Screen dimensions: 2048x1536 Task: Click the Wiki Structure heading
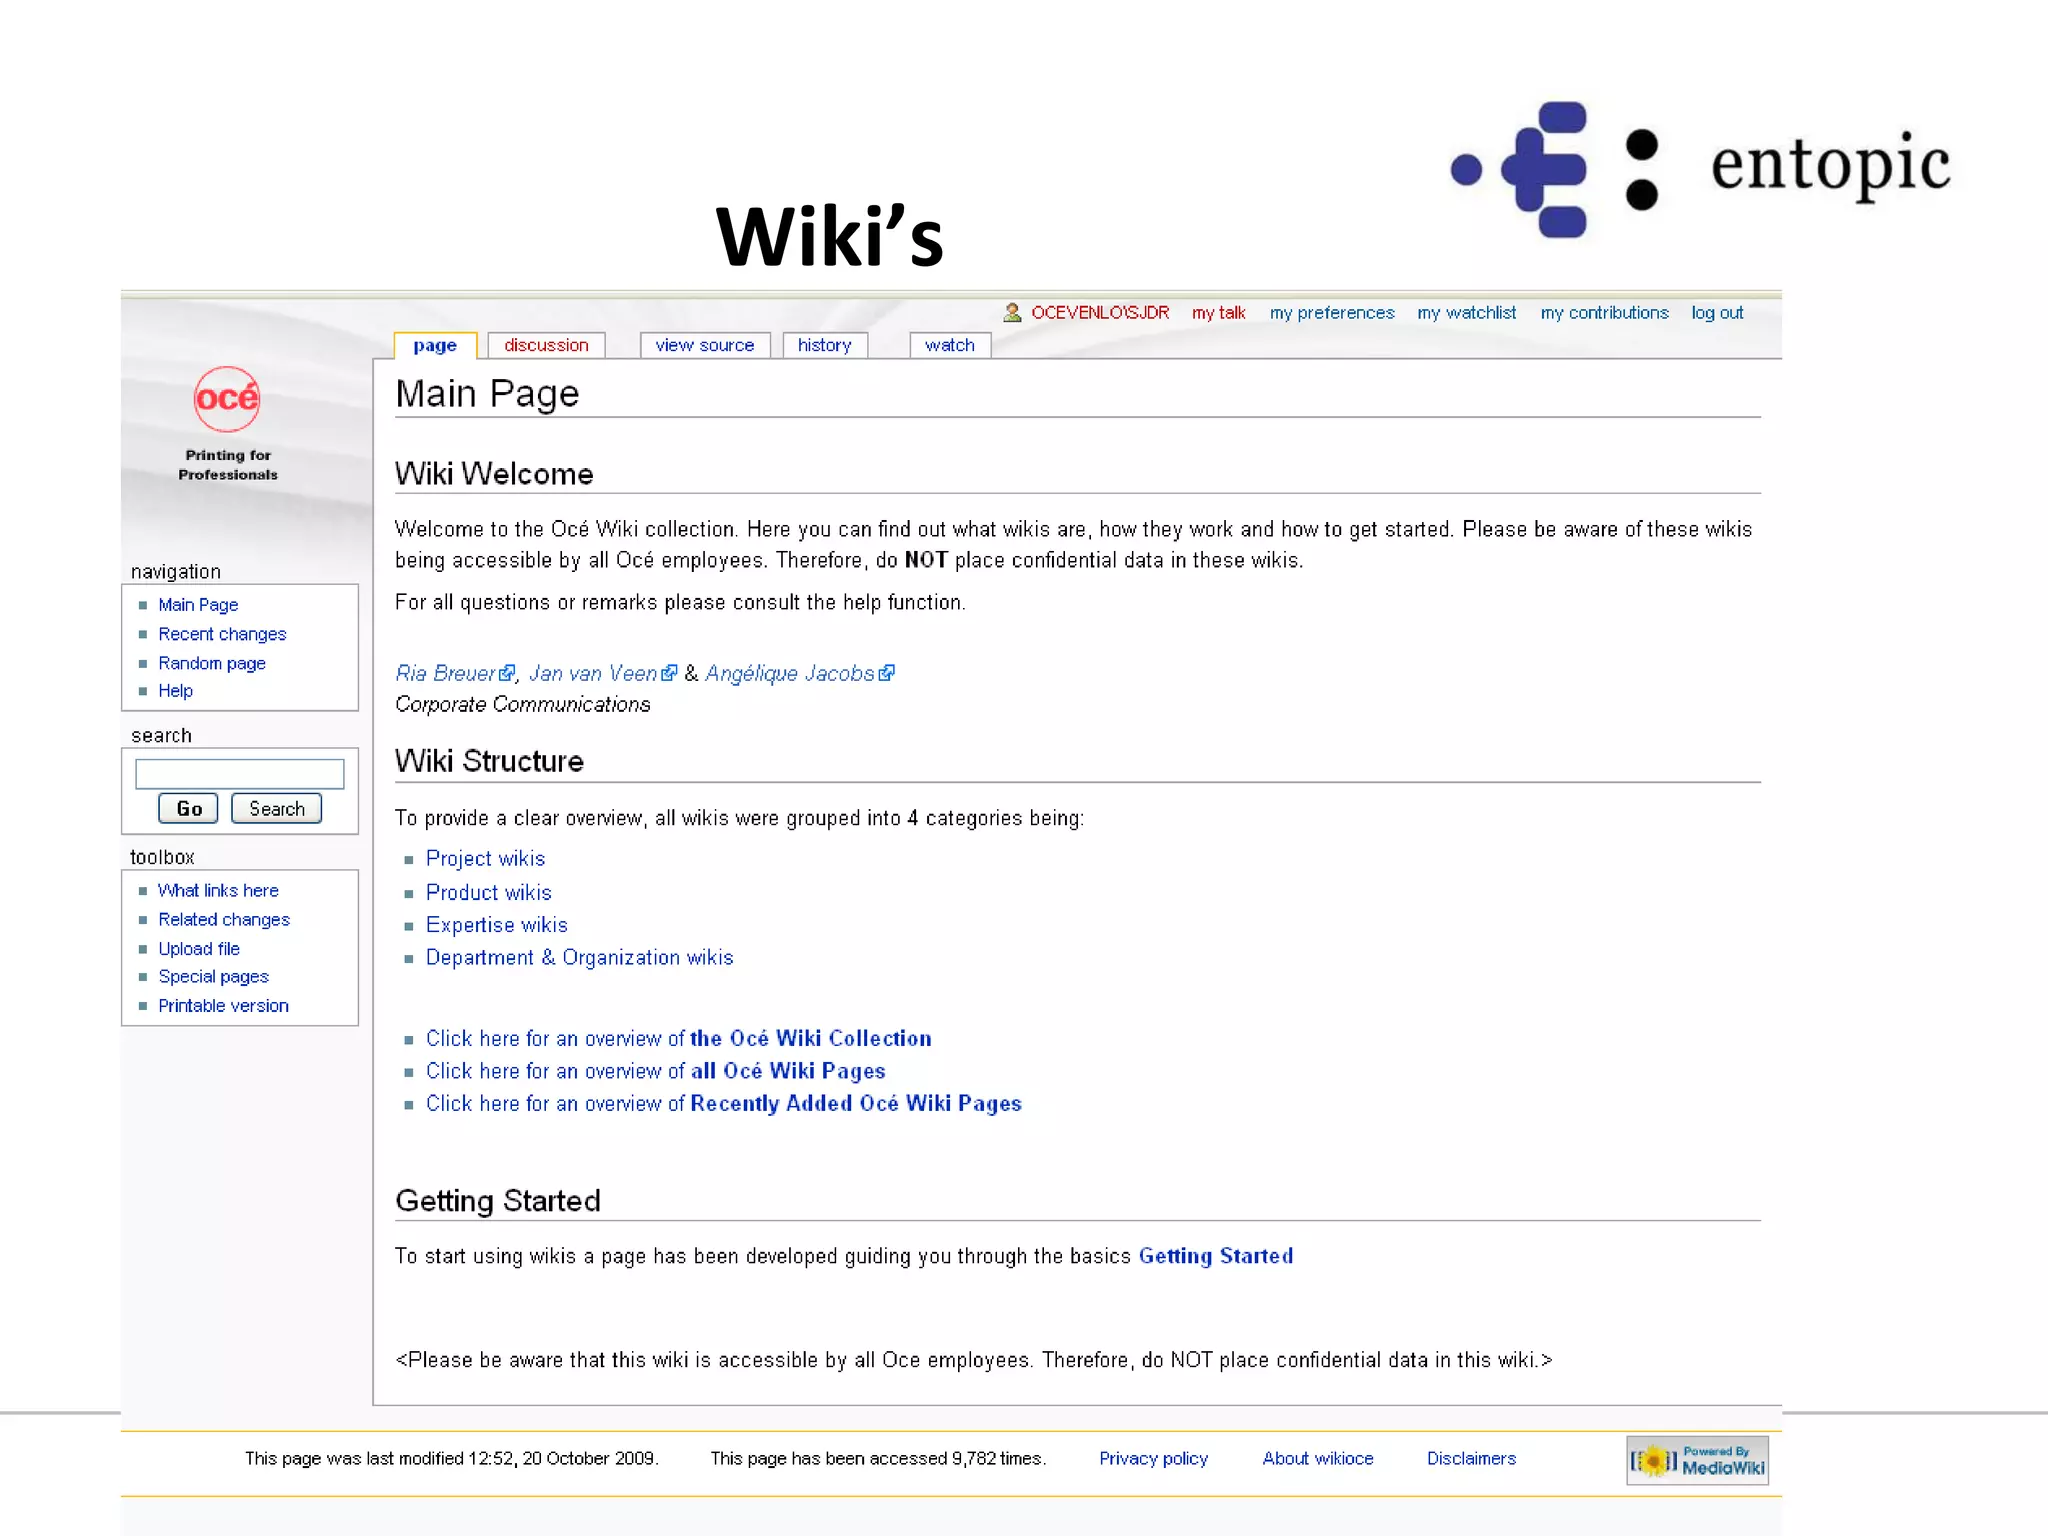[489, 761]
